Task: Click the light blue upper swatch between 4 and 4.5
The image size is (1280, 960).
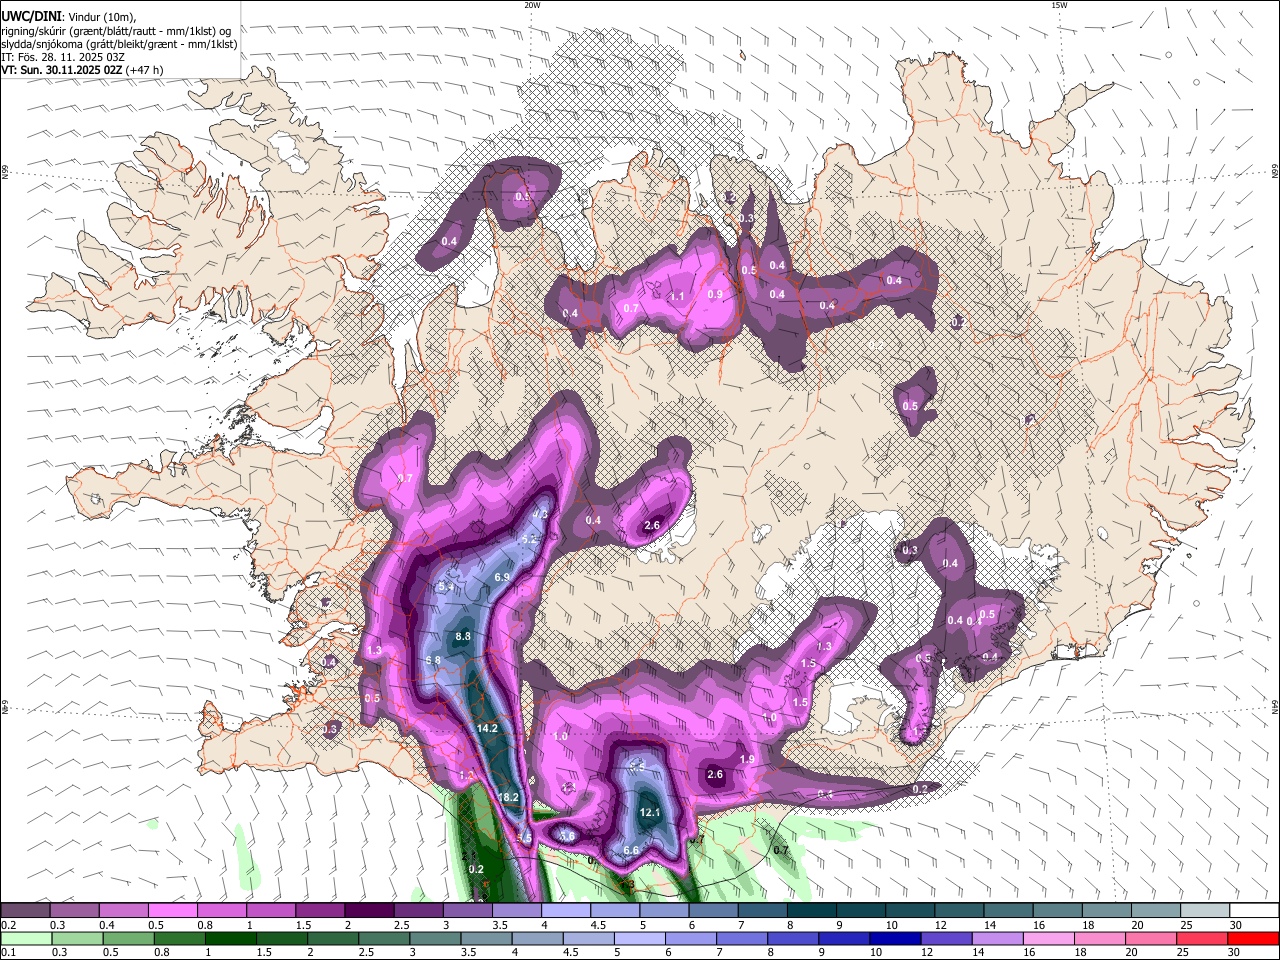Action: click(566, 910)
